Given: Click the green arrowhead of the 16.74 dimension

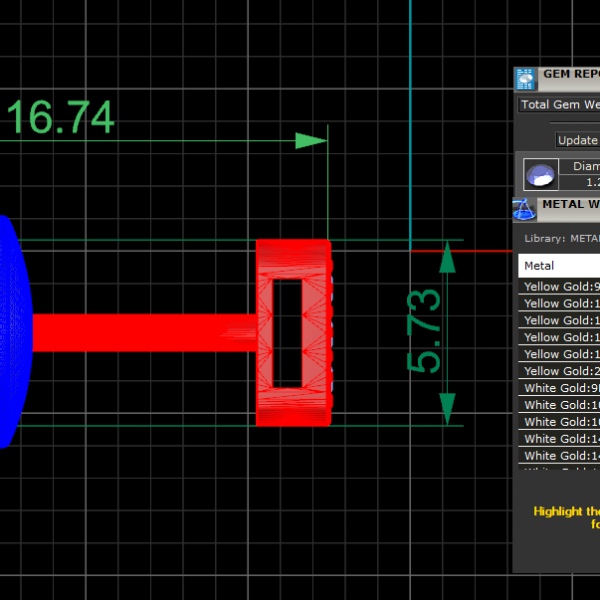Looking at the screenshot, I should [x=311, y=141].
